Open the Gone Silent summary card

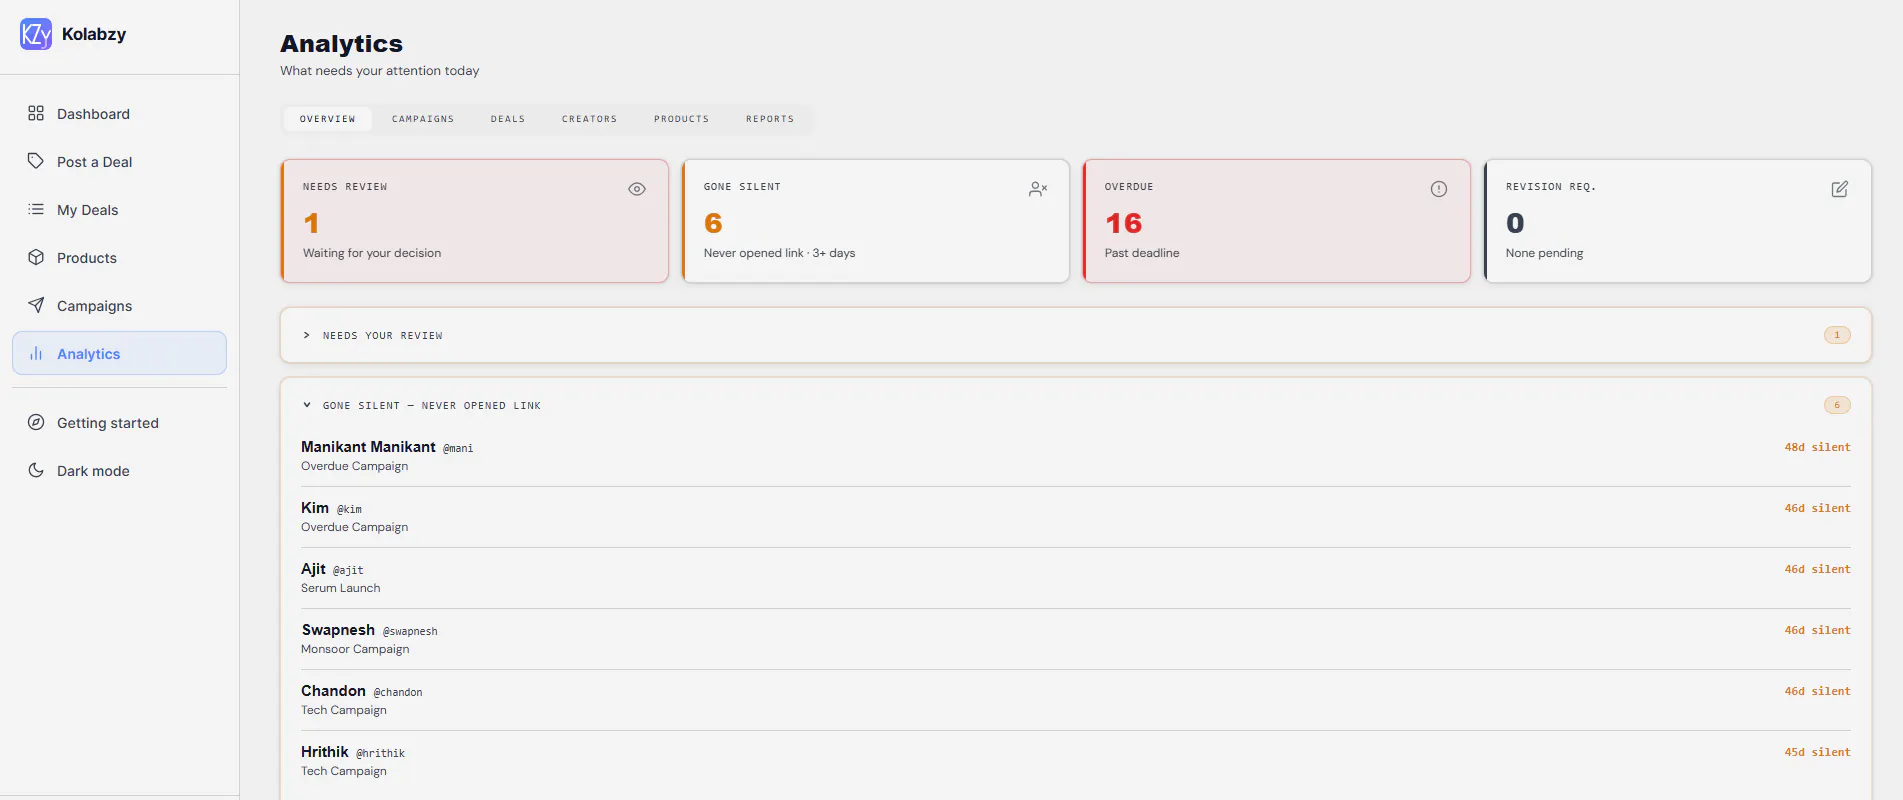876,221
